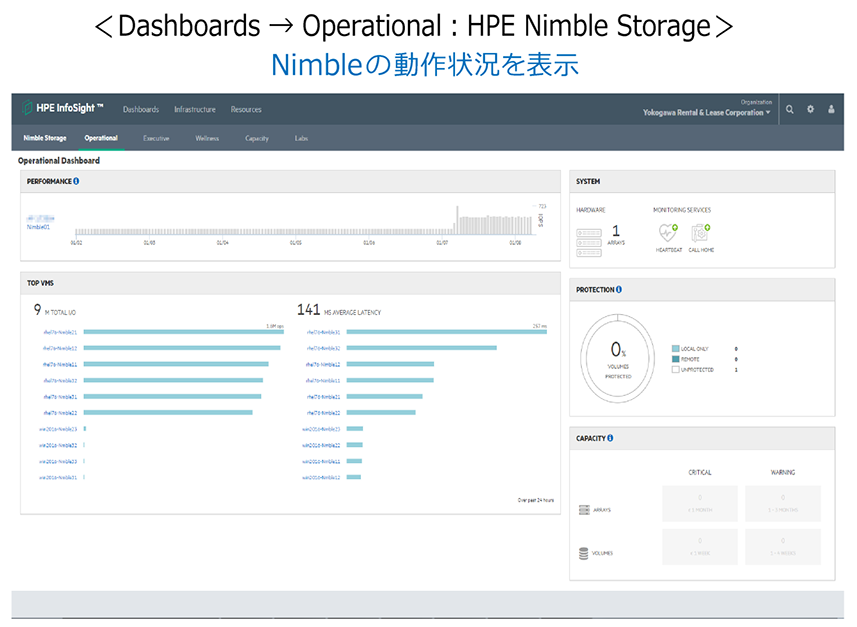
Task: Open the user account icon
Action: [831, 109]
